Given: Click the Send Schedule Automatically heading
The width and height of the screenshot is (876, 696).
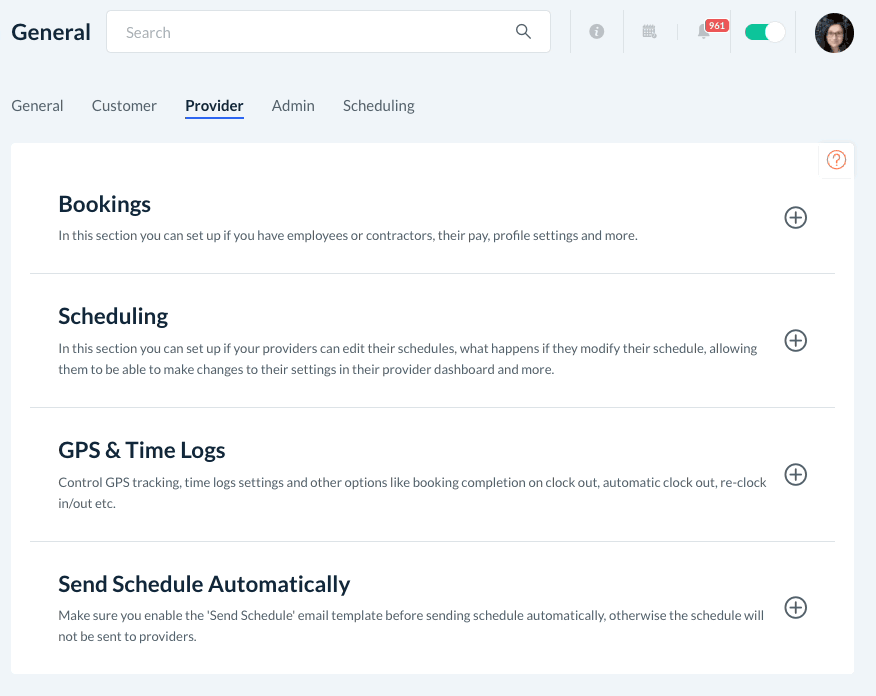Looking at the screenshot, I should click(x=204, y=584).
